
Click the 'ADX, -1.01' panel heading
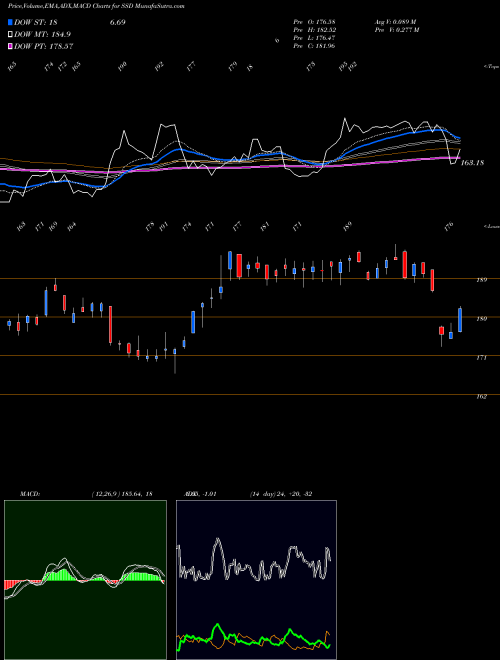(x=200, y=494)
